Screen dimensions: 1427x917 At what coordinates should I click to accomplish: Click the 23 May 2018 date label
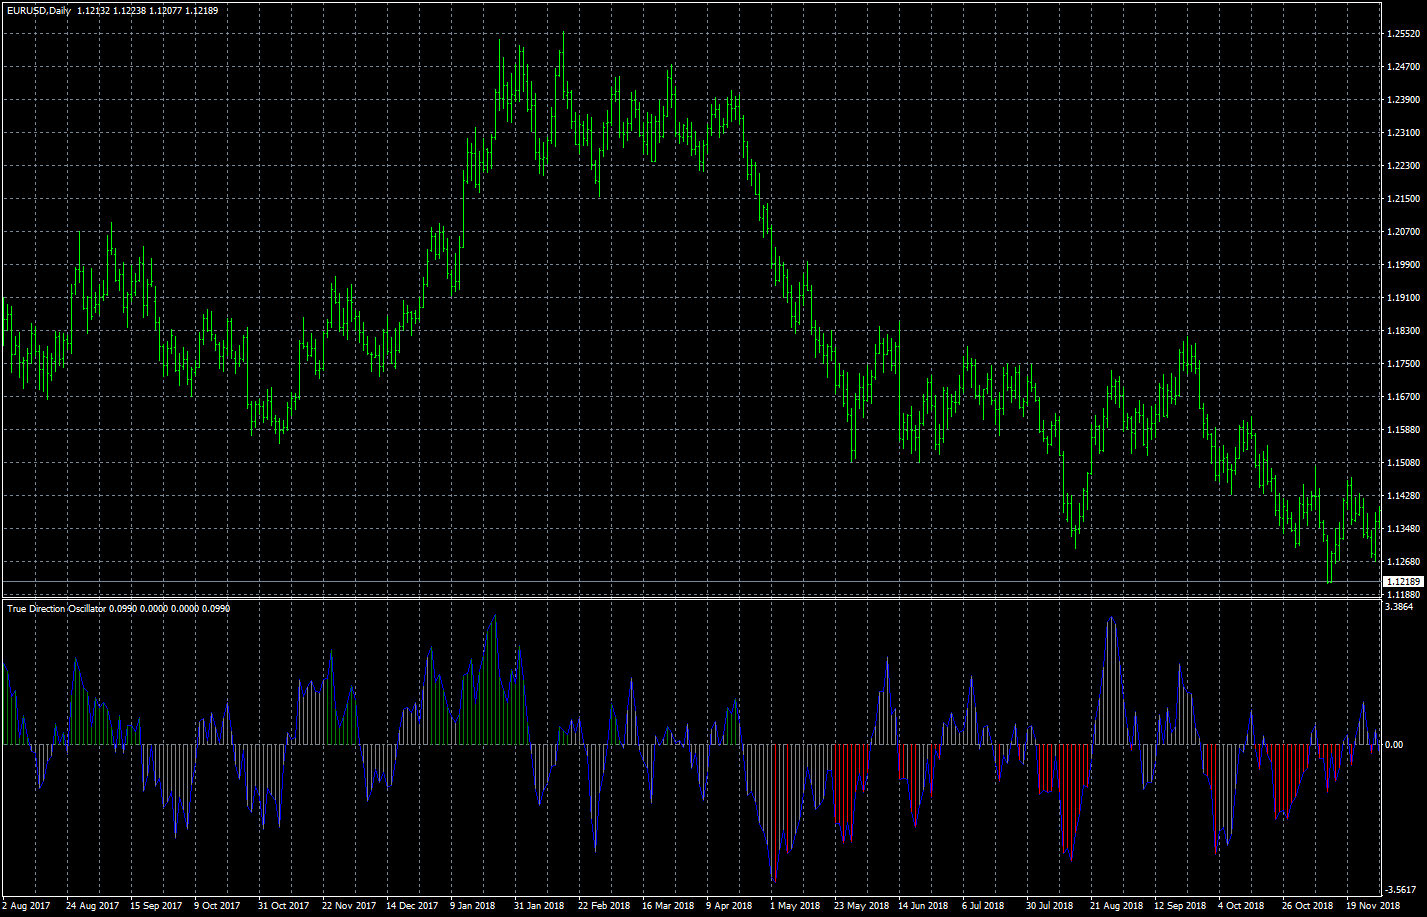861,906
